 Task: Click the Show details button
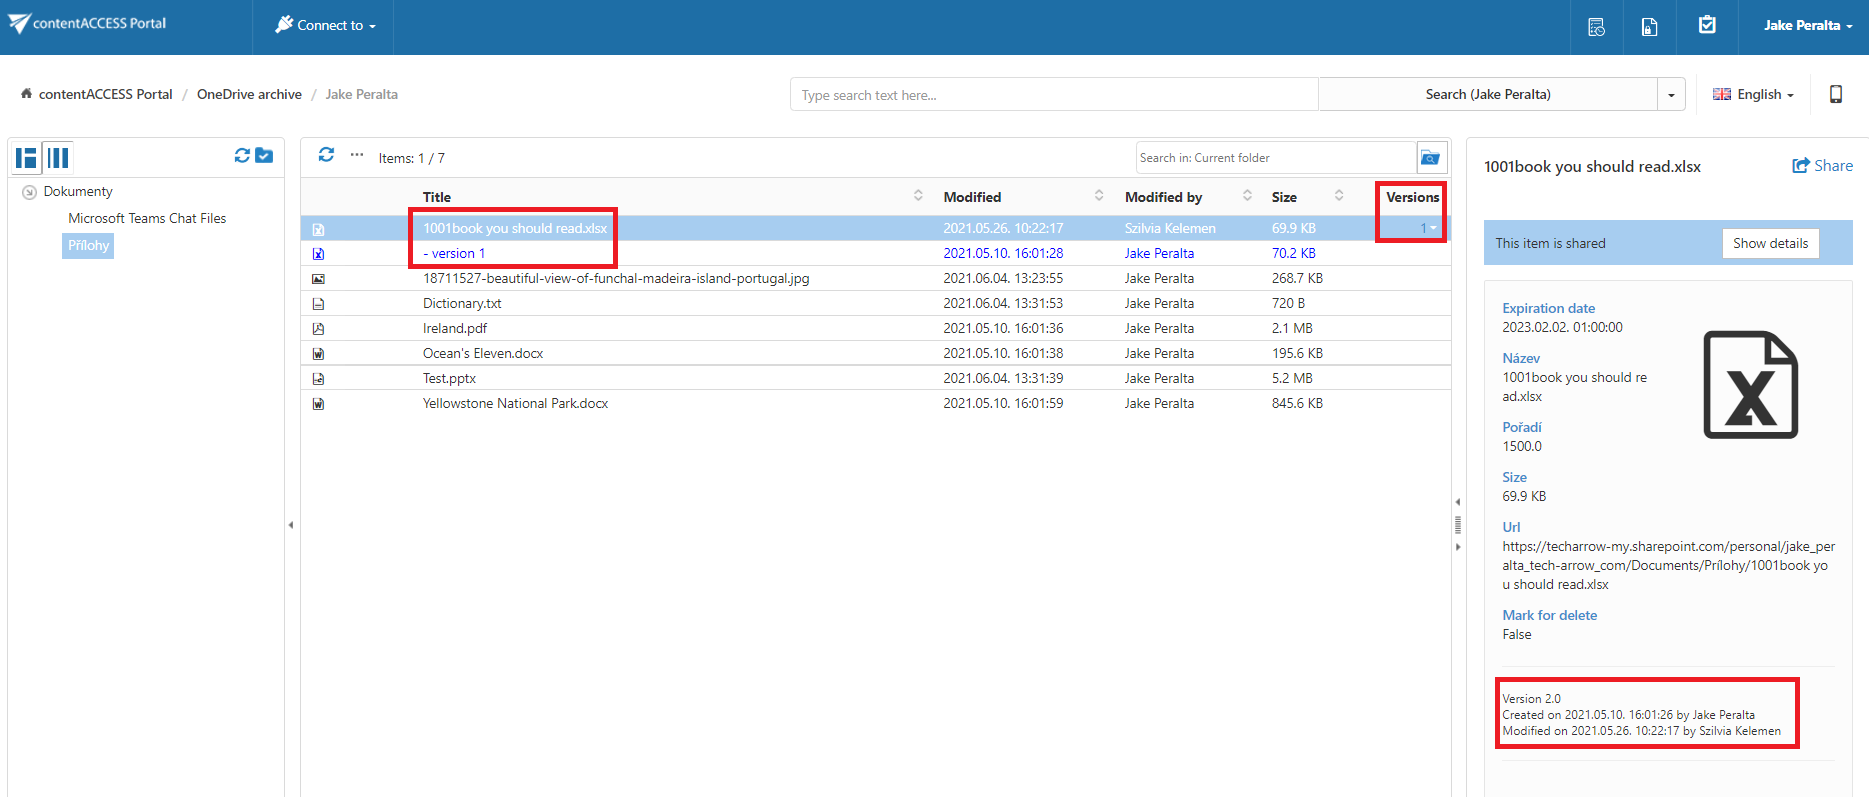1770,243
